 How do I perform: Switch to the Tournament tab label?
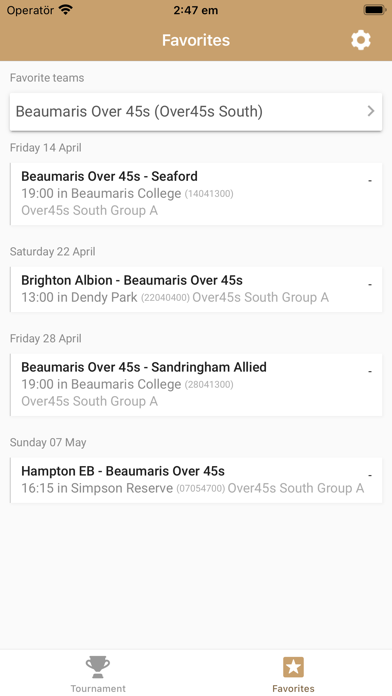(98, 688)
